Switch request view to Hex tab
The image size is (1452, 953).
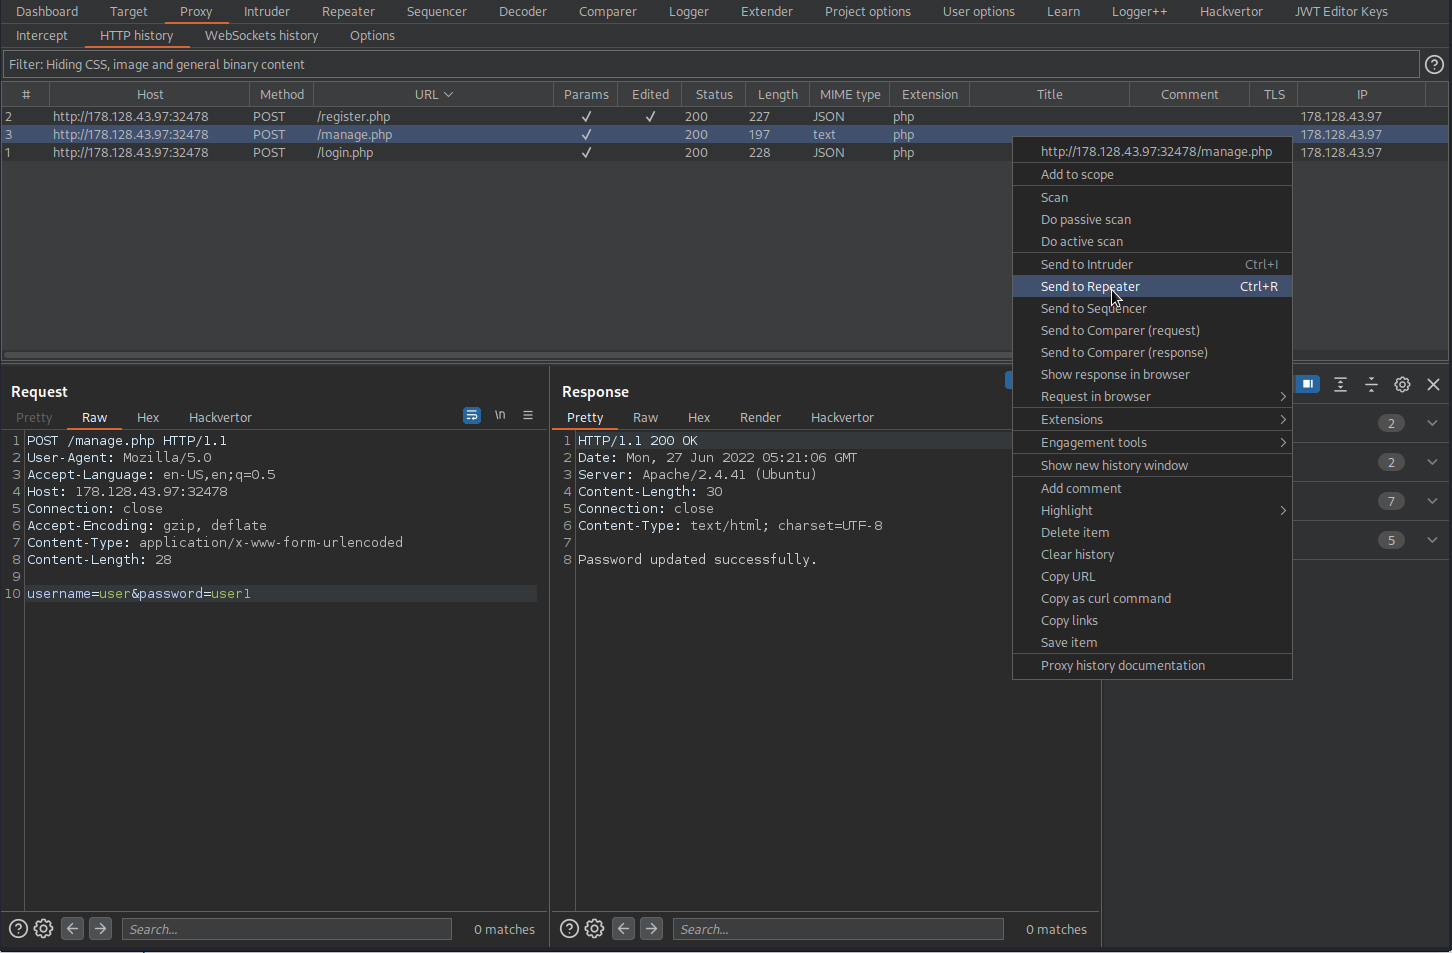click(148, 418)
